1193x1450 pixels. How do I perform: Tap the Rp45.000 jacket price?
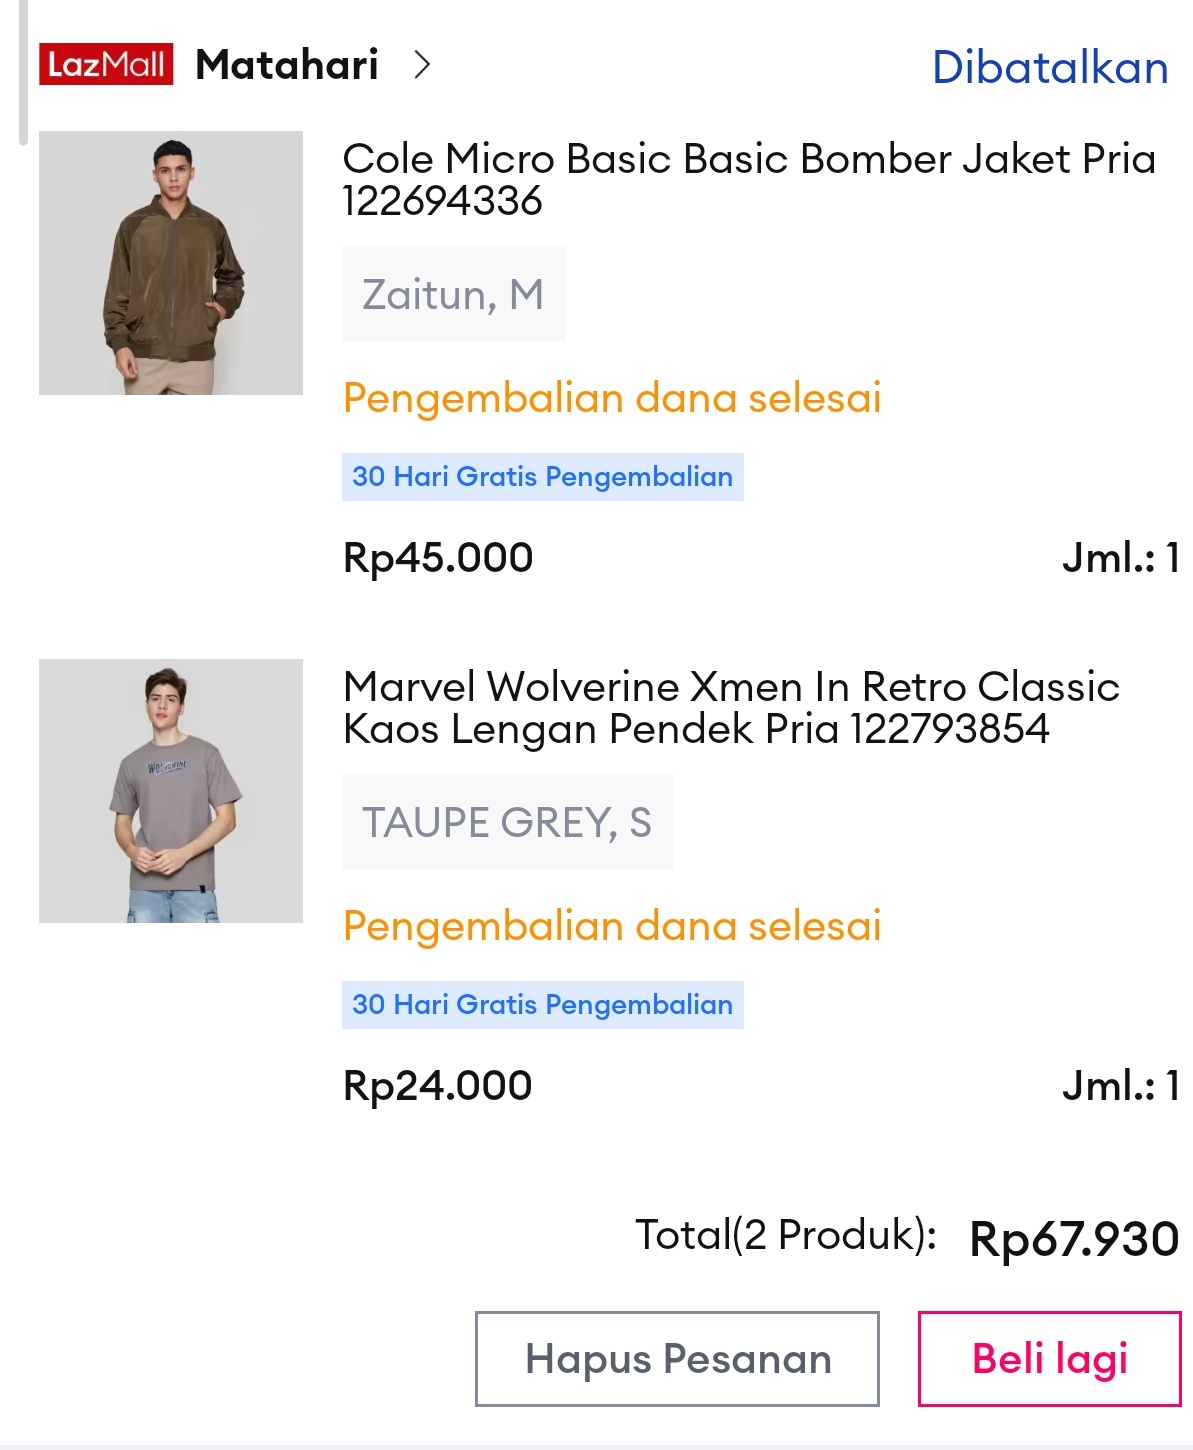438,558
